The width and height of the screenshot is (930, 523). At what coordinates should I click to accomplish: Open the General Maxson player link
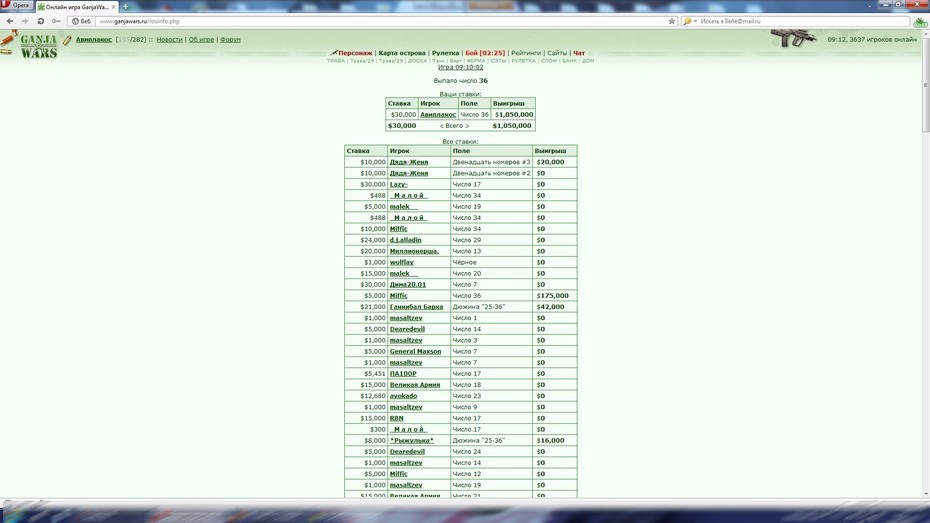pyautogui.click(x=415, y=352)
